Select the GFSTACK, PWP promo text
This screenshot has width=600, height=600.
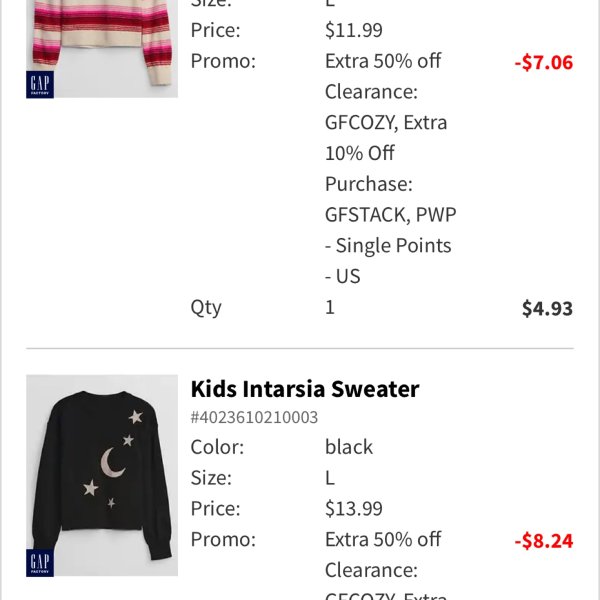[390, 215]
